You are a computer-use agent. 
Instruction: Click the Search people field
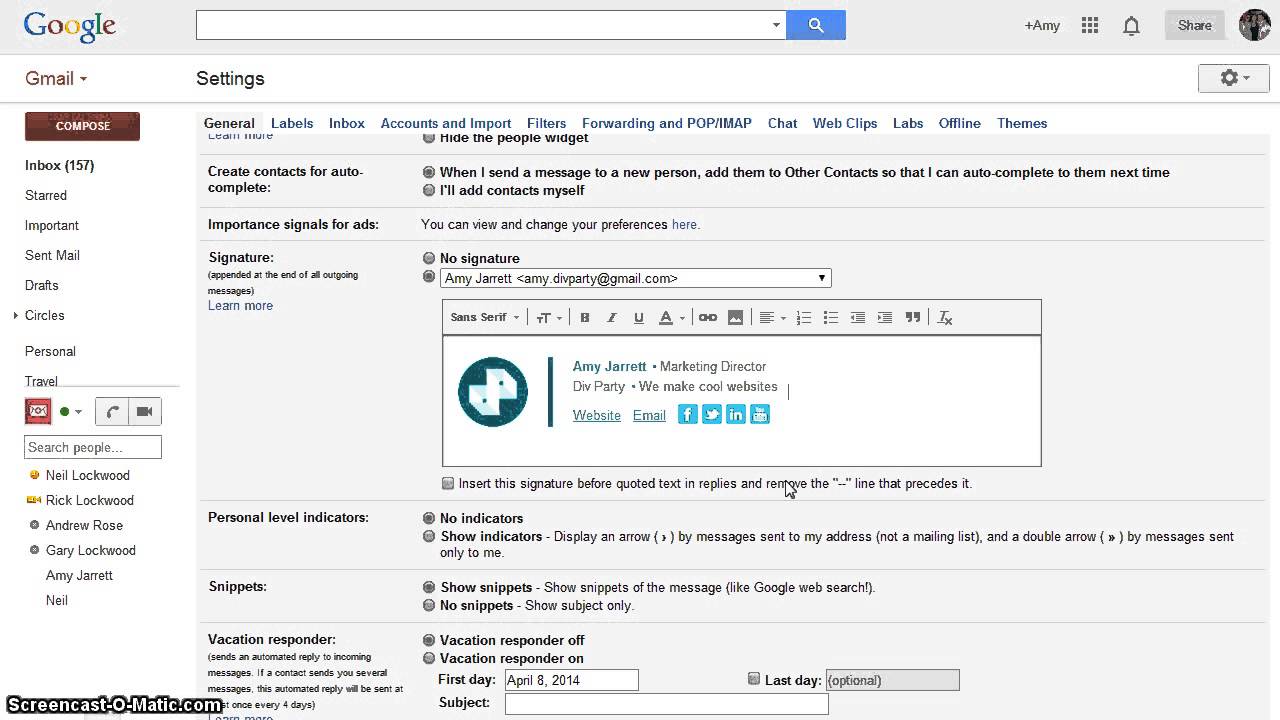tap(93, 447)
